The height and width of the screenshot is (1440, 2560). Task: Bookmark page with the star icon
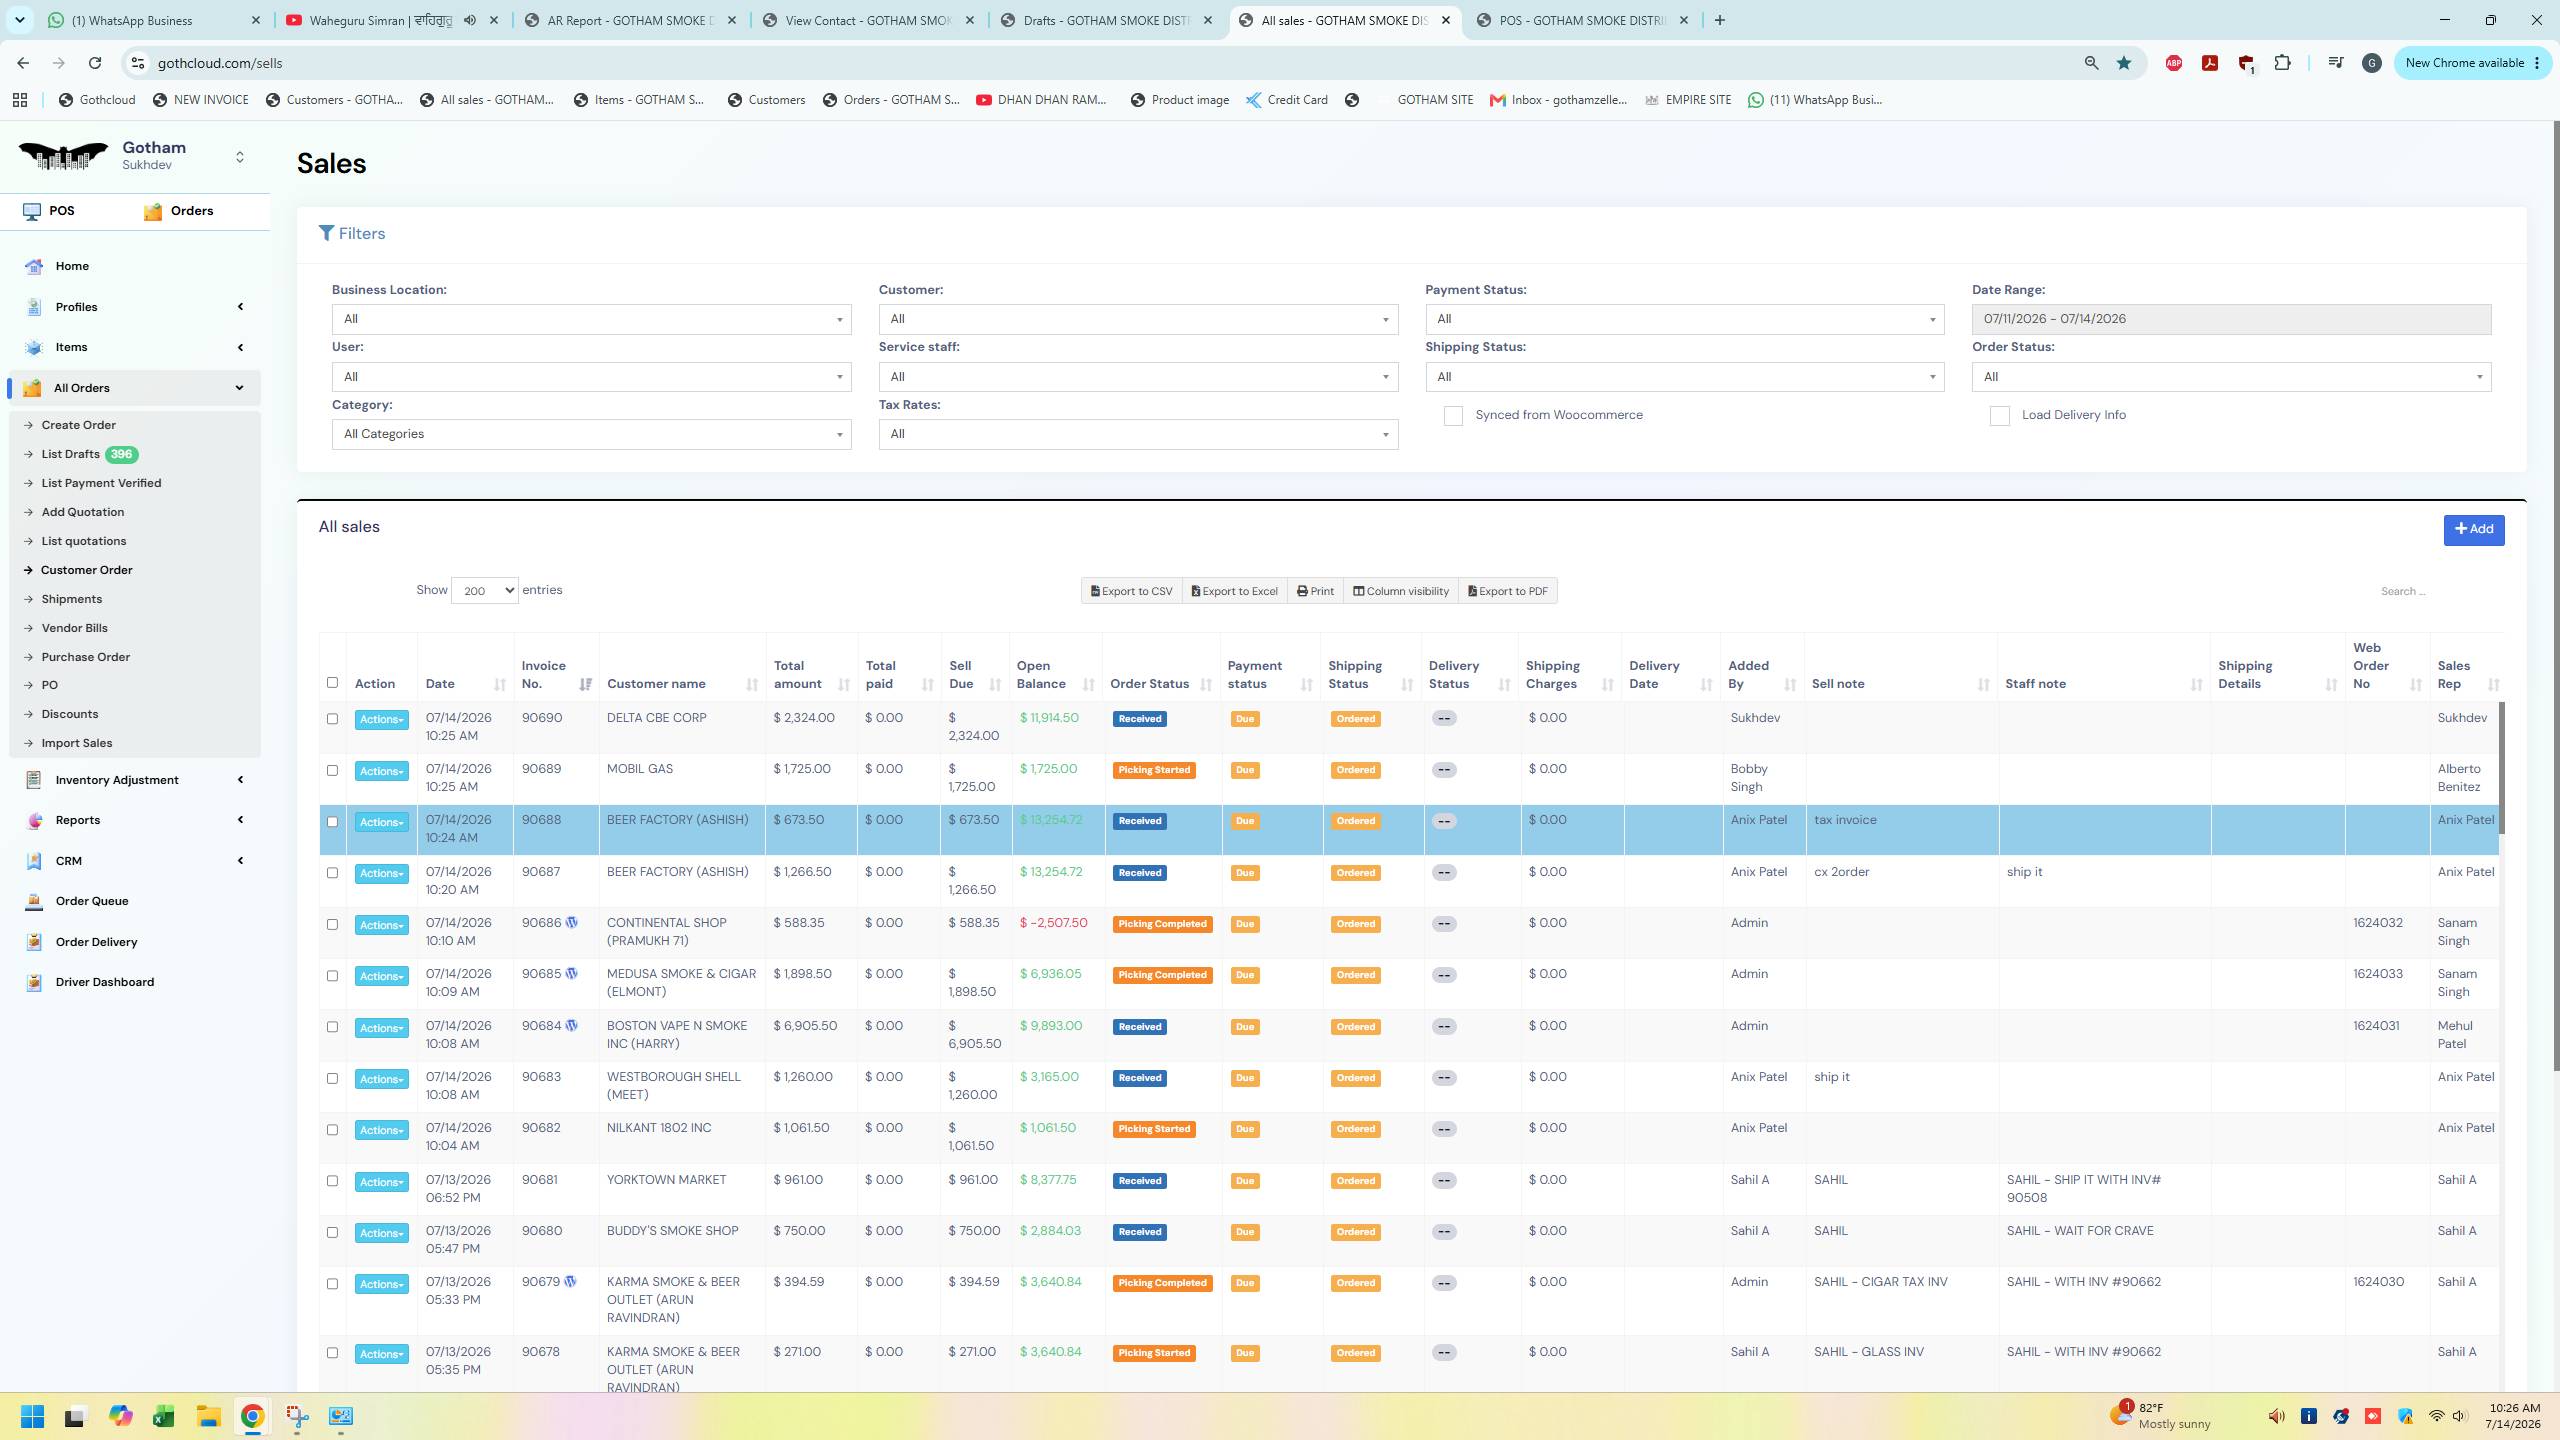coord(2123,63)
